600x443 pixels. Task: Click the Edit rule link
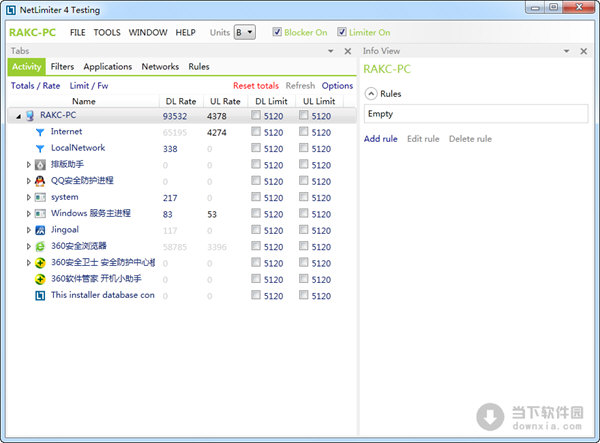(x=423, y=139)
